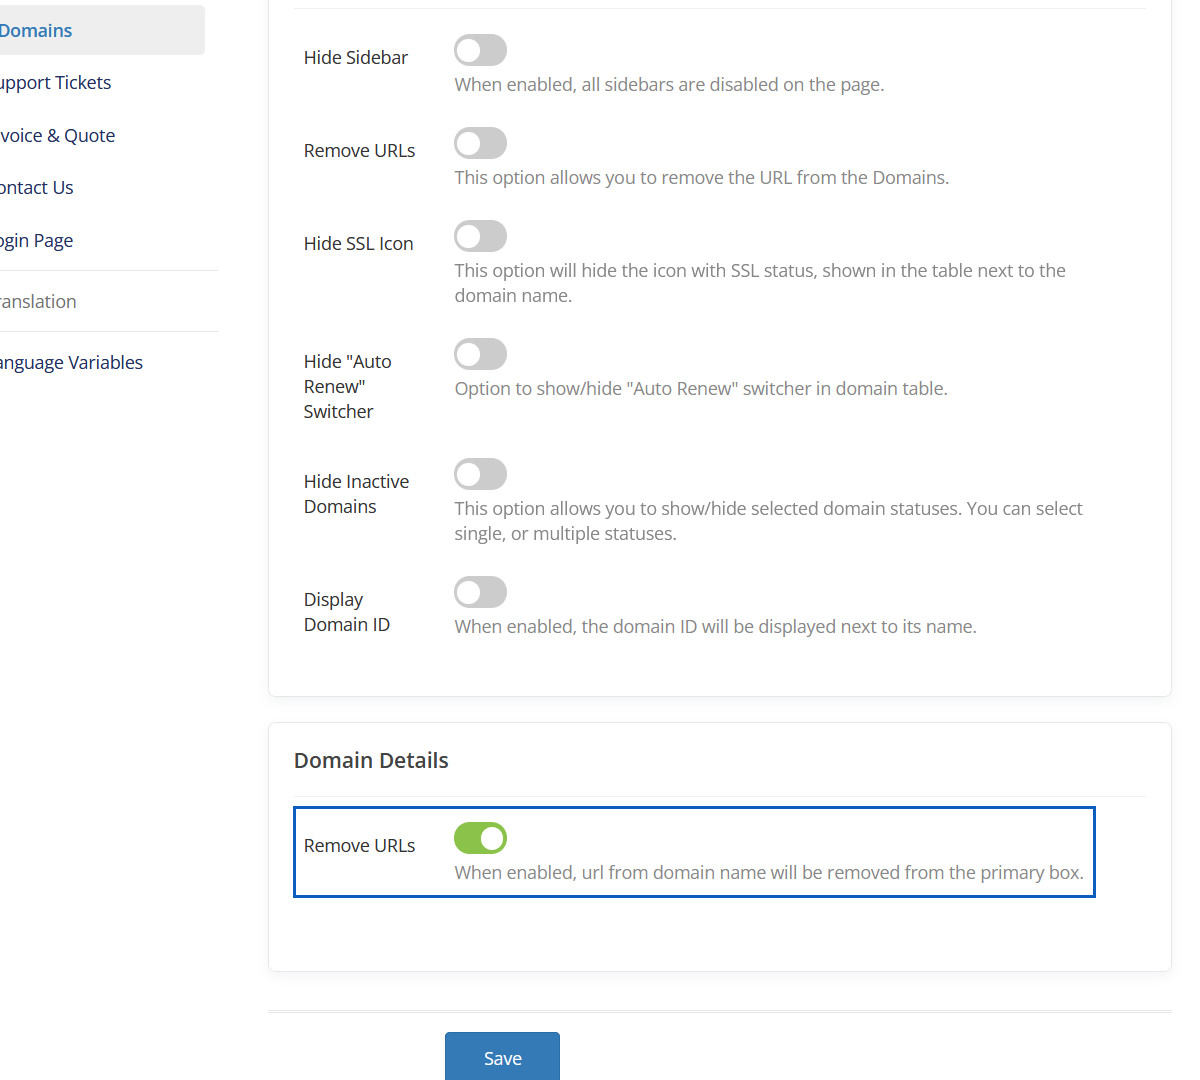Turn on Remove URLs switch below Hide Sidebar

click(480, 143)
